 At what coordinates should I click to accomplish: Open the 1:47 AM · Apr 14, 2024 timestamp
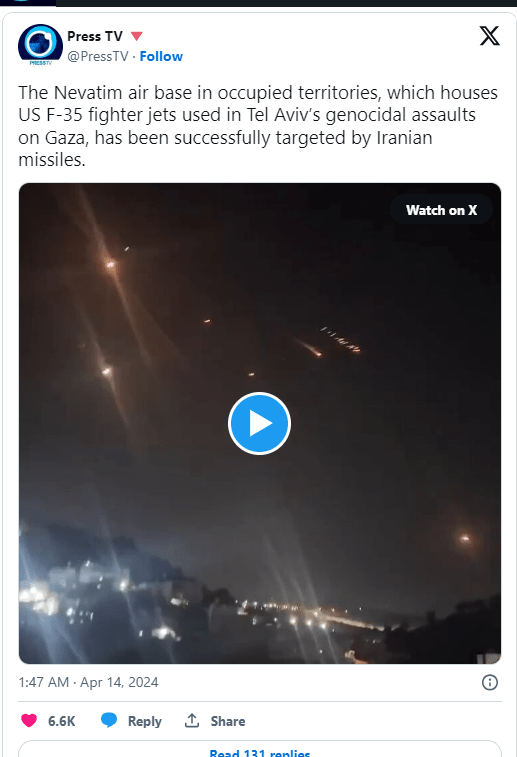[88, 682]
